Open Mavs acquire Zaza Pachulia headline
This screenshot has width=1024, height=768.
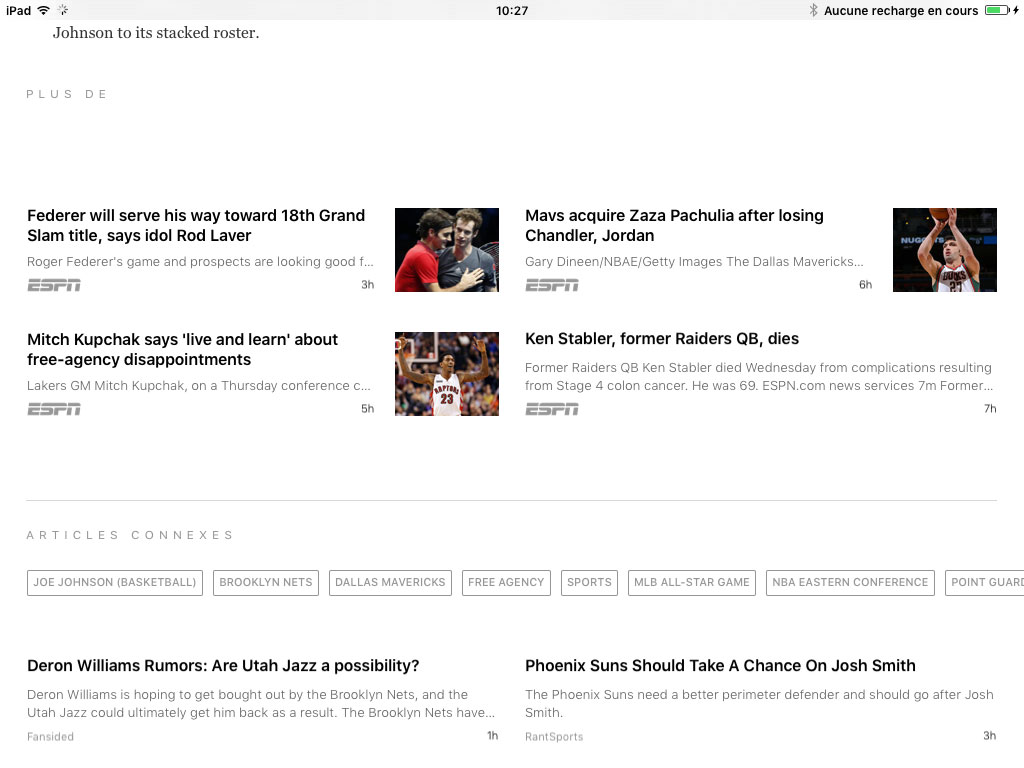pyautogui.click(x=674, y=225)
